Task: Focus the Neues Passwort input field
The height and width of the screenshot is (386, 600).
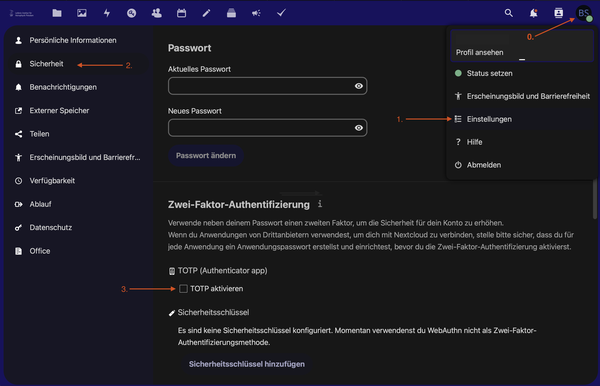Action: 267,128
